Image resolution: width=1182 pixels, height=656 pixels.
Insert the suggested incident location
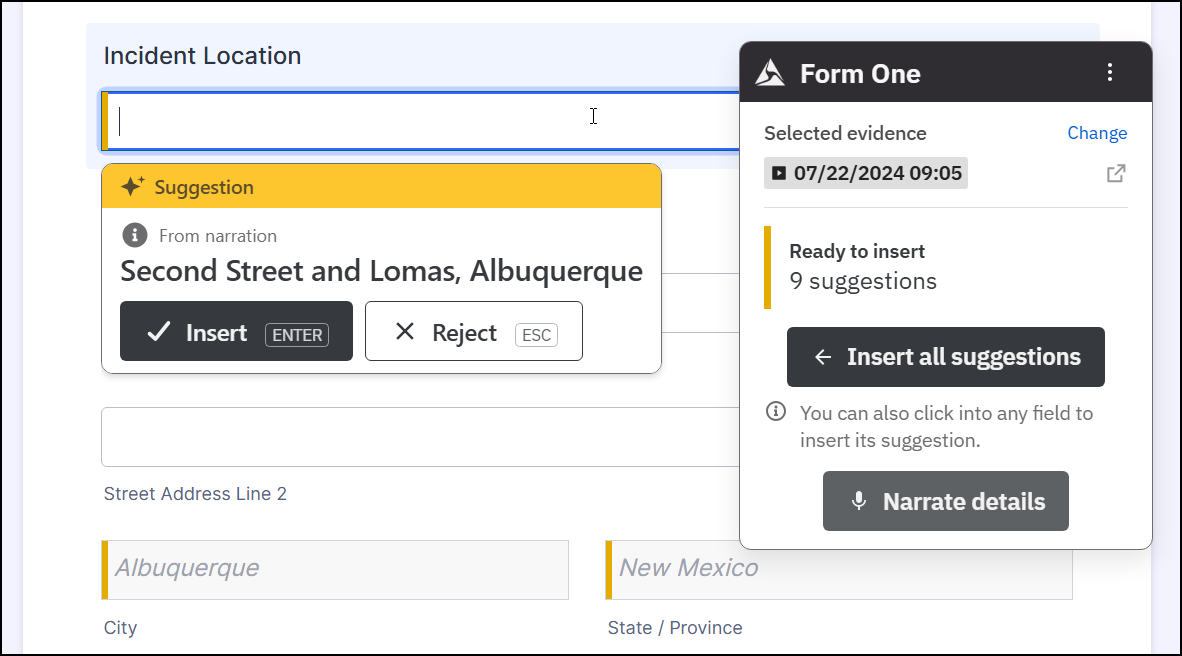coord(236,331)
